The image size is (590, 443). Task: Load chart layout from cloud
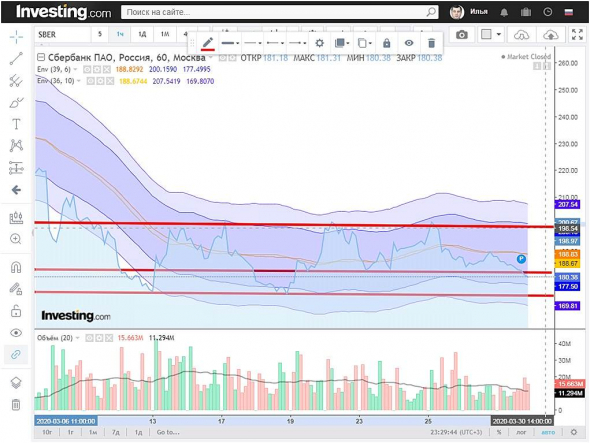point(522,35)
